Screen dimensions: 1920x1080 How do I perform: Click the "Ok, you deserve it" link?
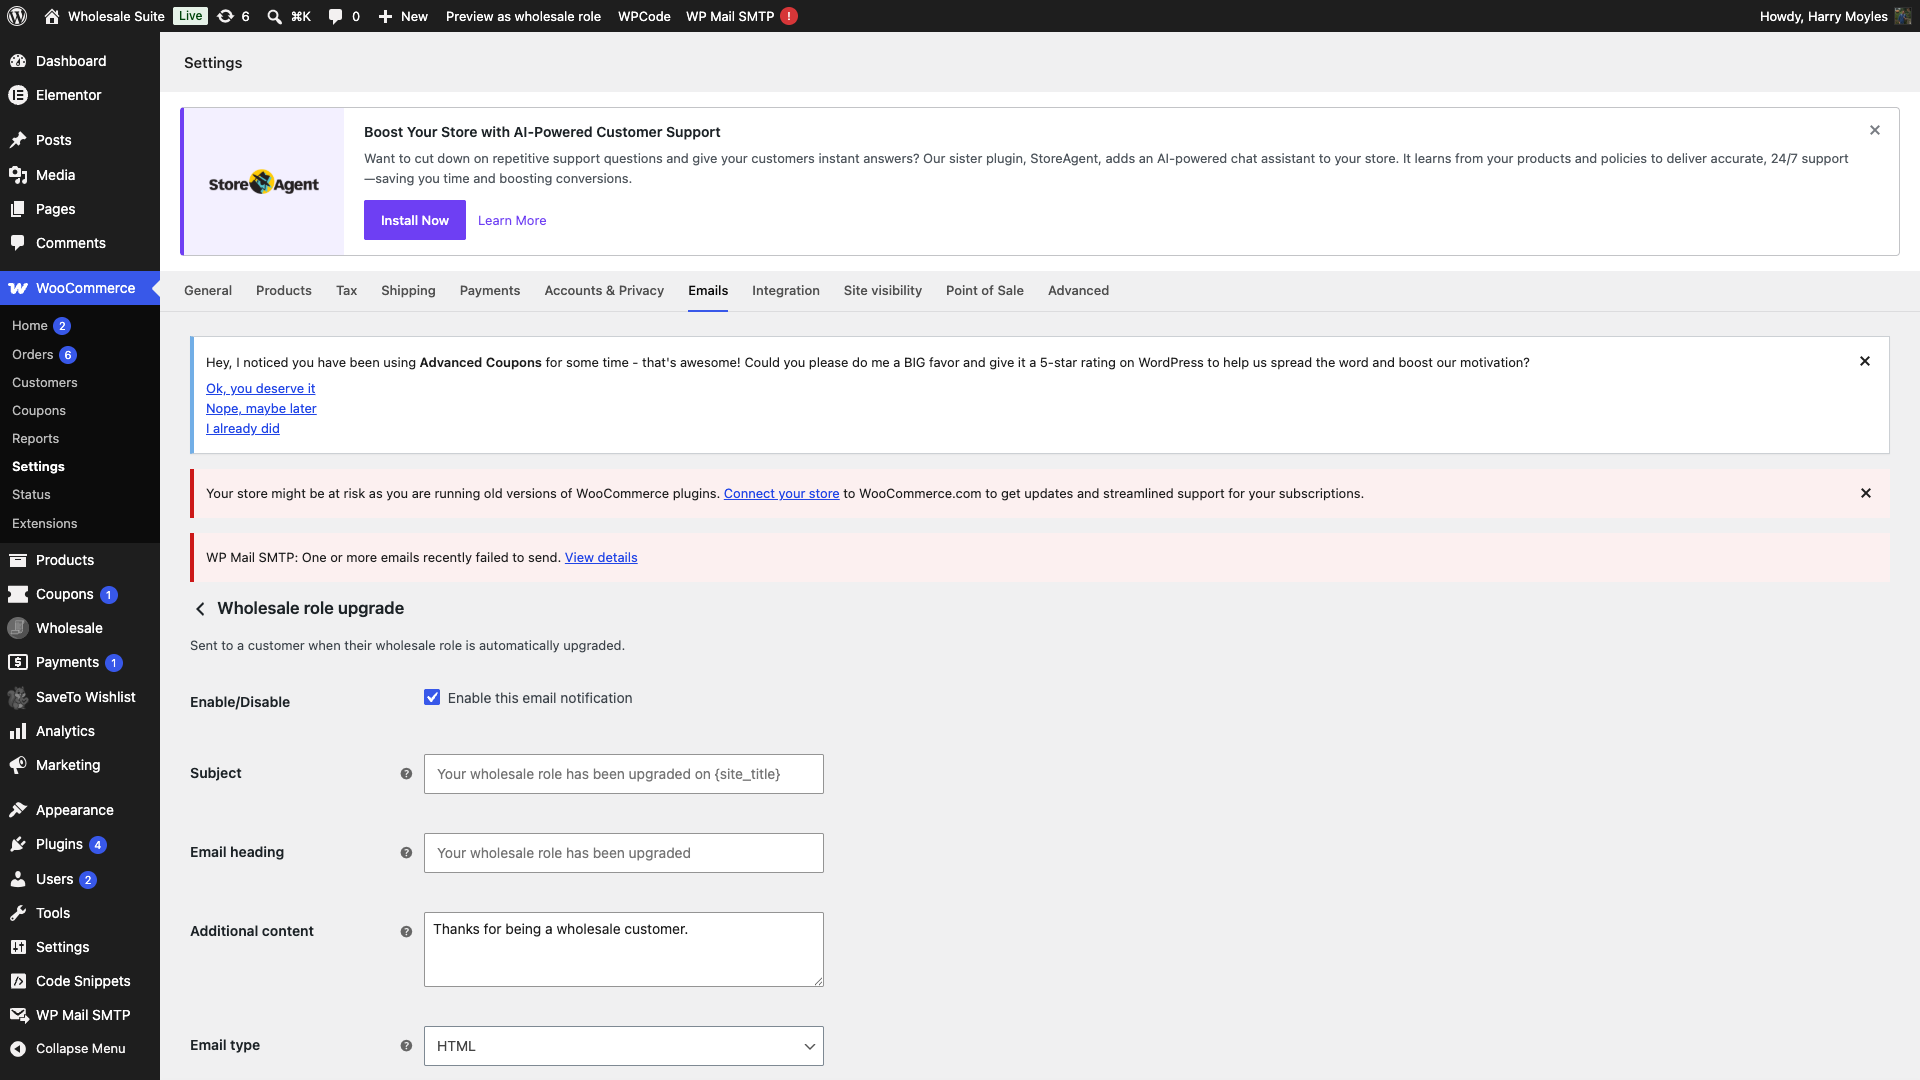point(260,389)
